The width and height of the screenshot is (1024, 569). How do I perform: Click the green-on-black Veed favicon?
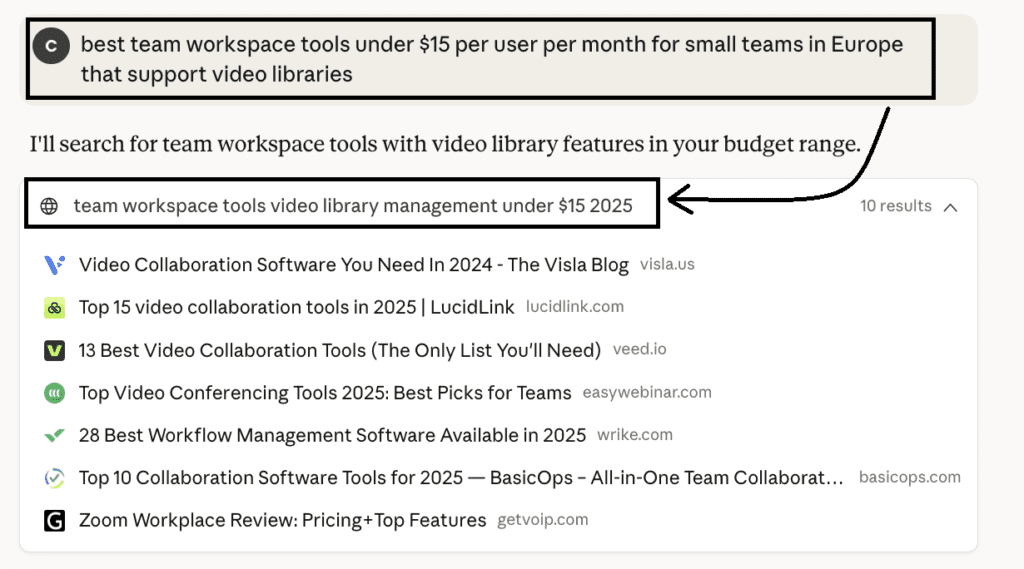click(55, 350)
